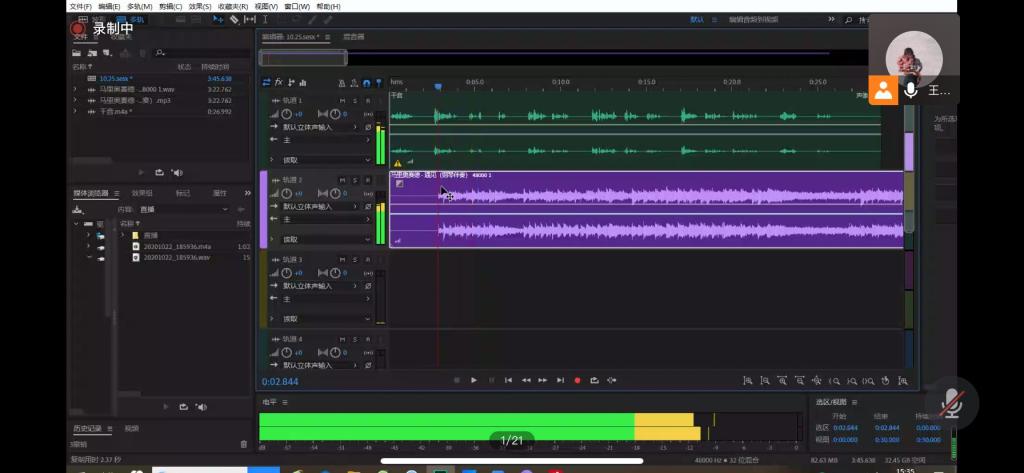Screen dimensions: 1024x473
Task: Select the Time Selection tool
Action: [265, 19]
